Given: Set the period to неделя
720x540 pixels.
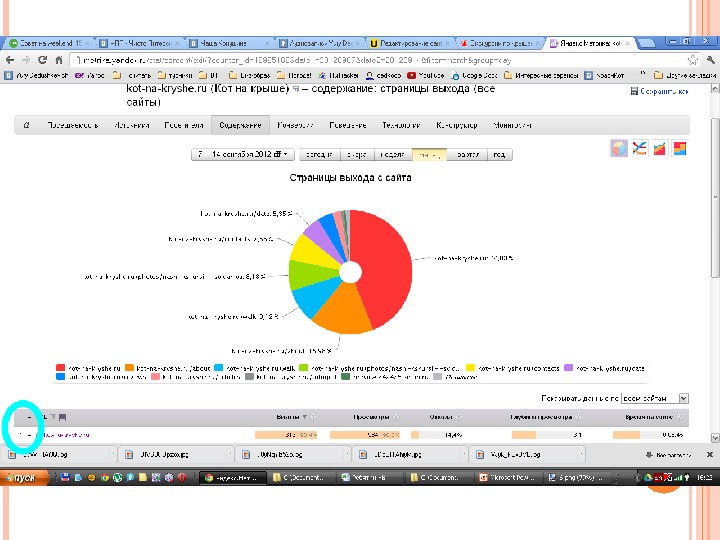Looking at the screenshot, I should (393, 154).
